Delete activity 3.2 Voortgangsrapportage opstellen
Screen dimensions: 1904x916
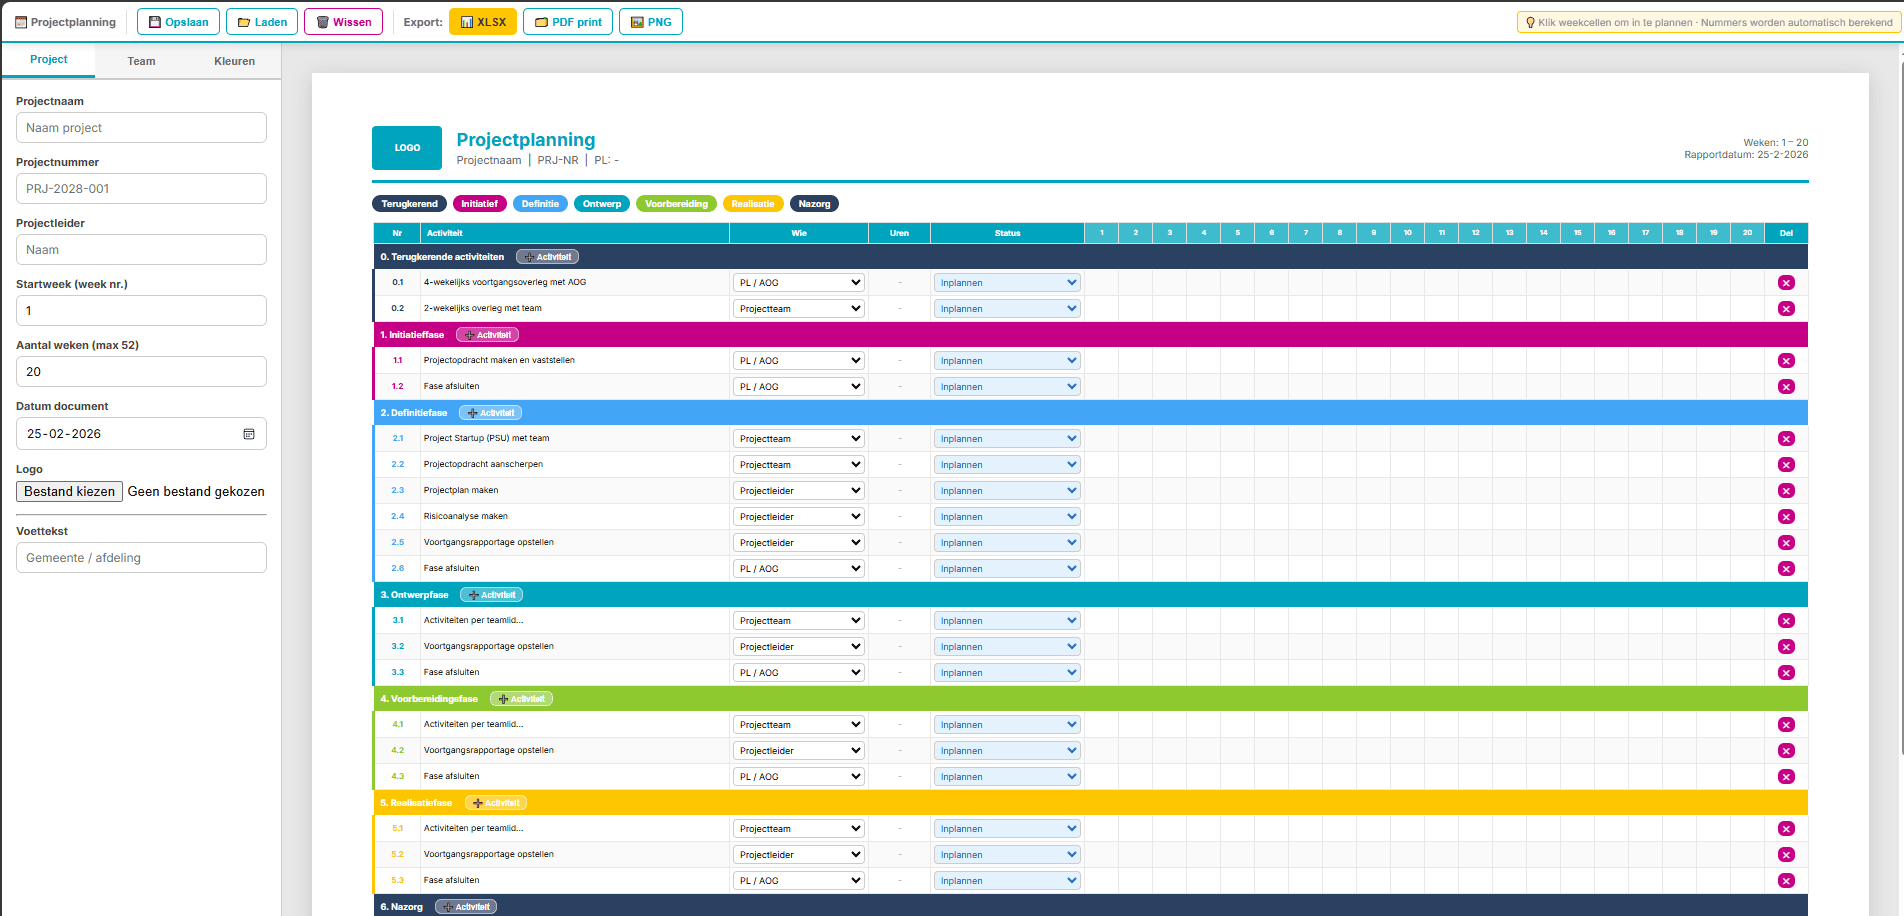[x=1786, y=647]
